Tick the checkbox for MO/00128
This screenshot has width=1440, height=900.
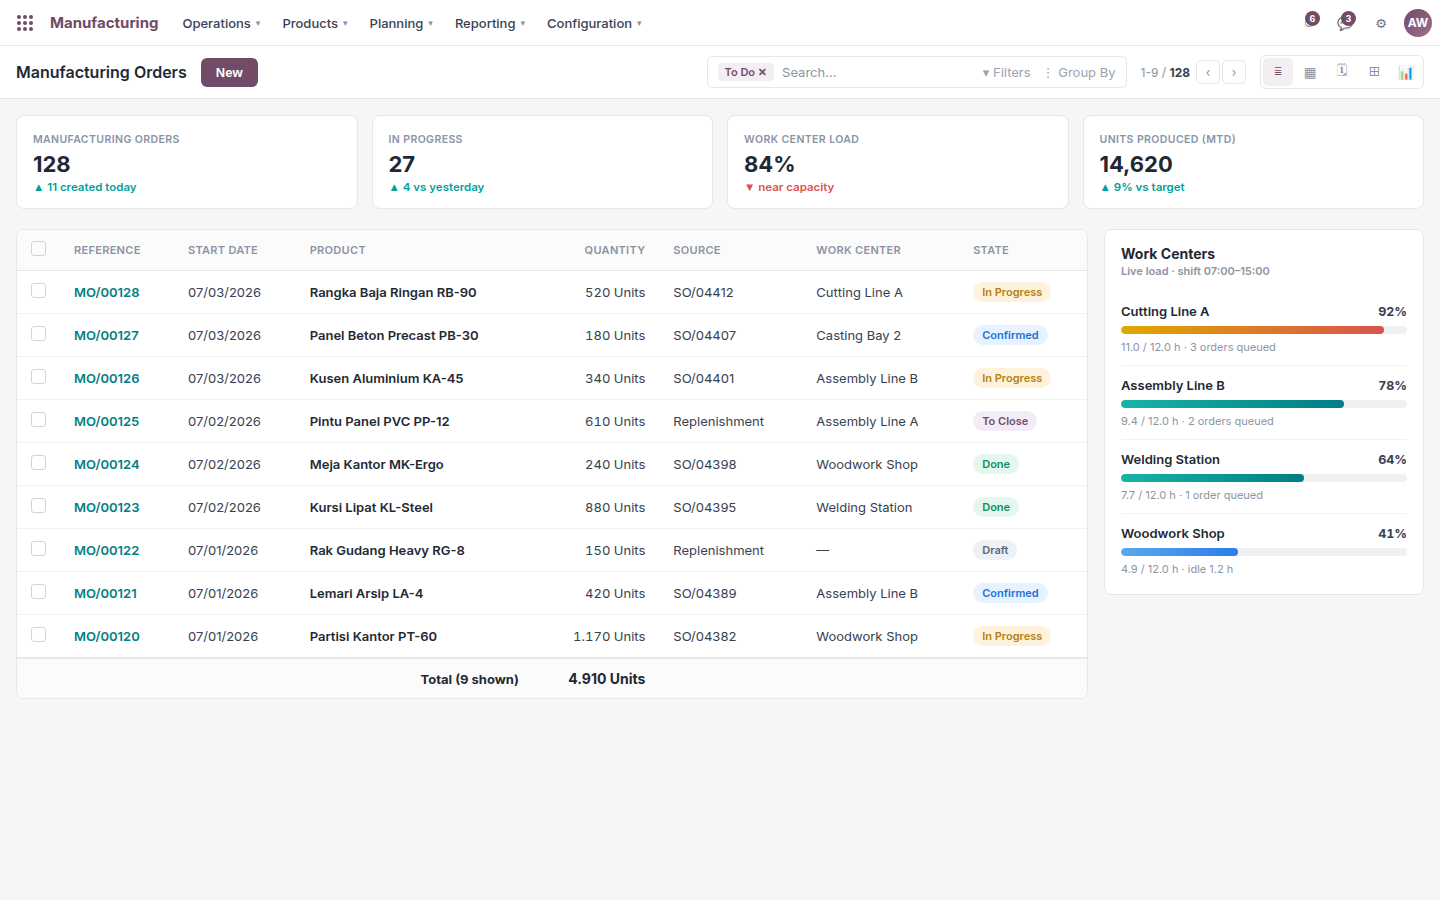39,291
